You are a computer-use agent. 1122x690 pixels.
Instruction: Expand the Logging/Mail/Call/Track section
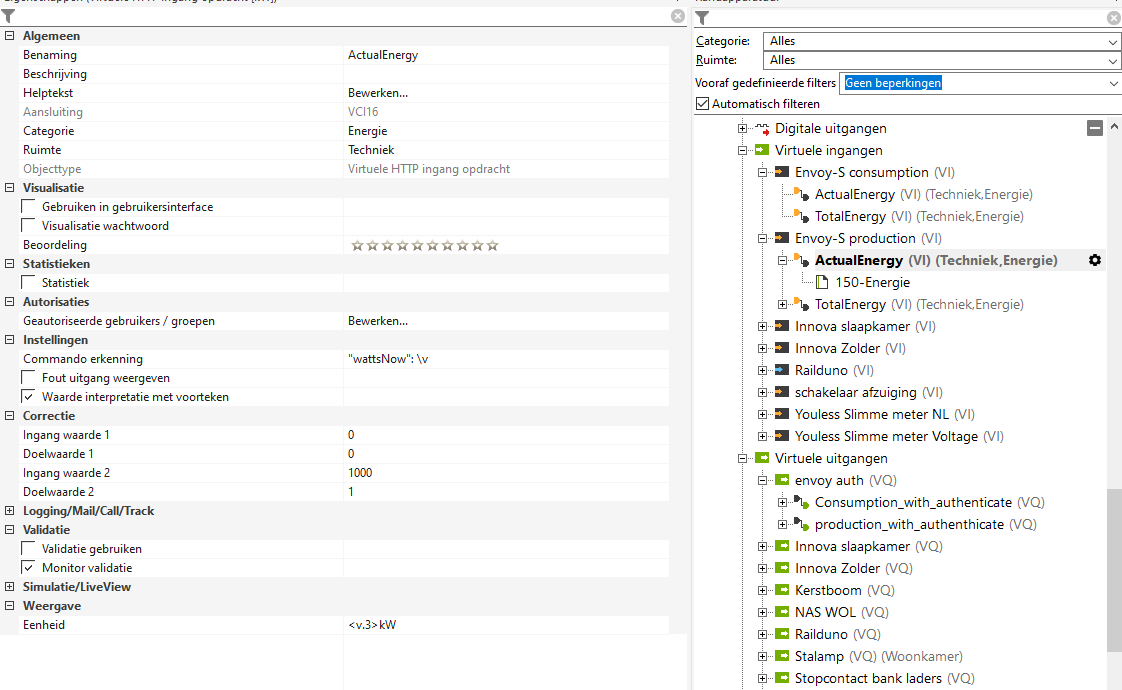click(9, 510)
